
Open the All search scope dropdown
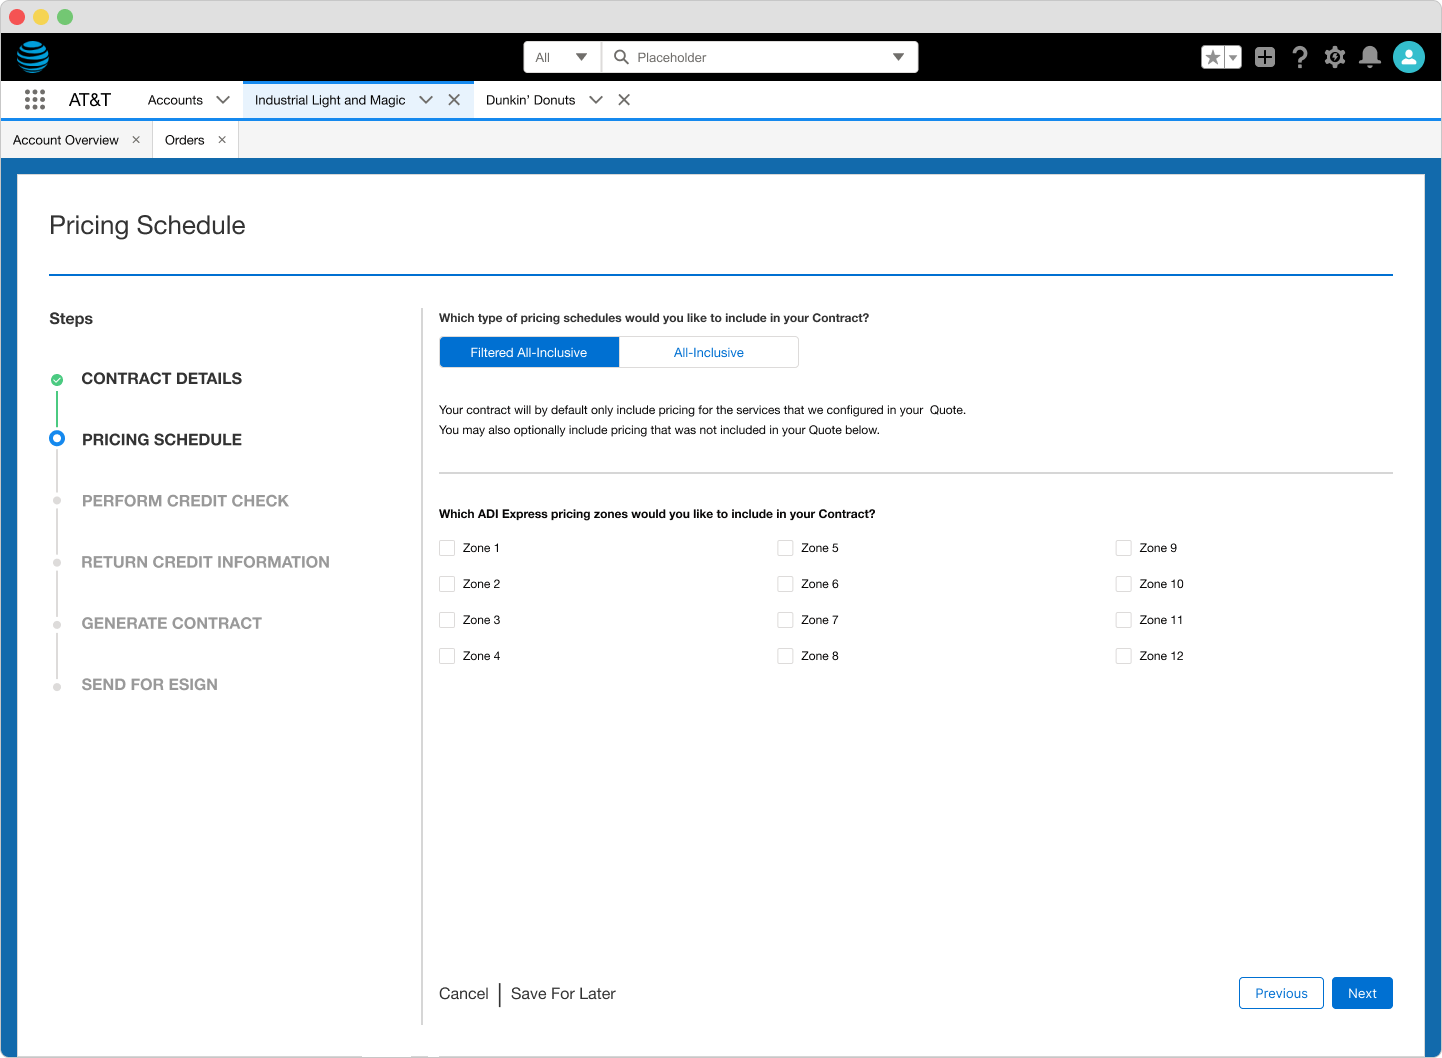(562, 57)
